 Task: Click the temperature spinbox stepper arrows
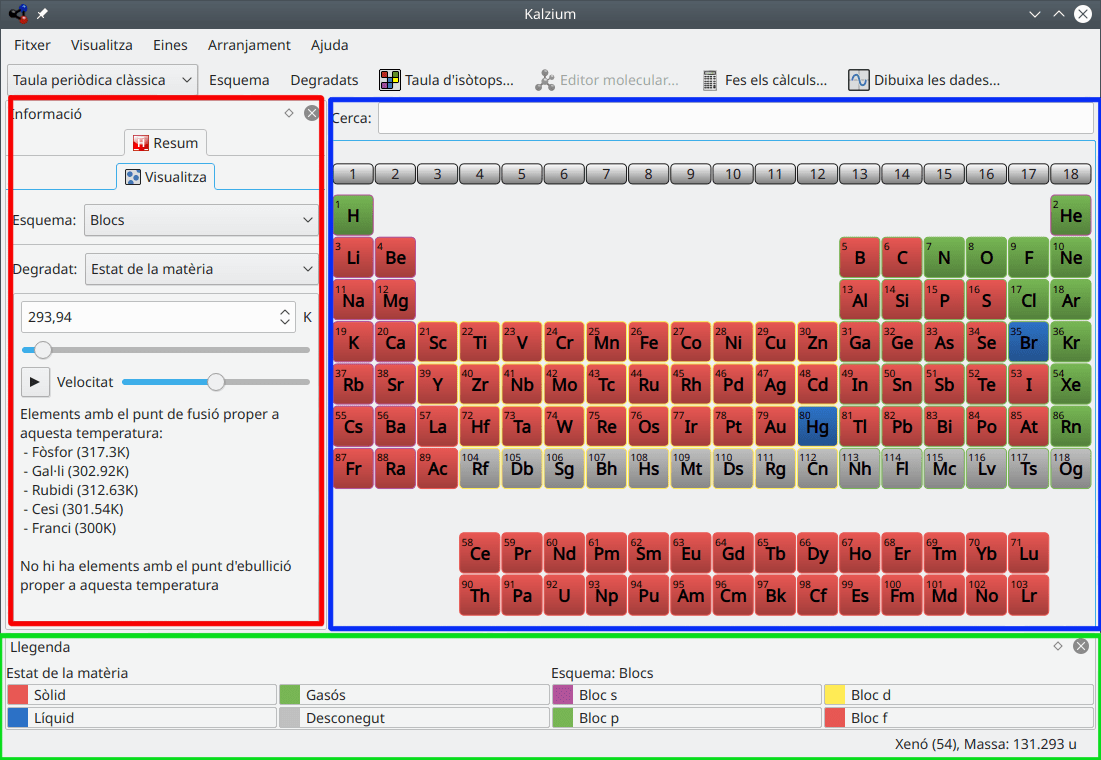(285, 318)
